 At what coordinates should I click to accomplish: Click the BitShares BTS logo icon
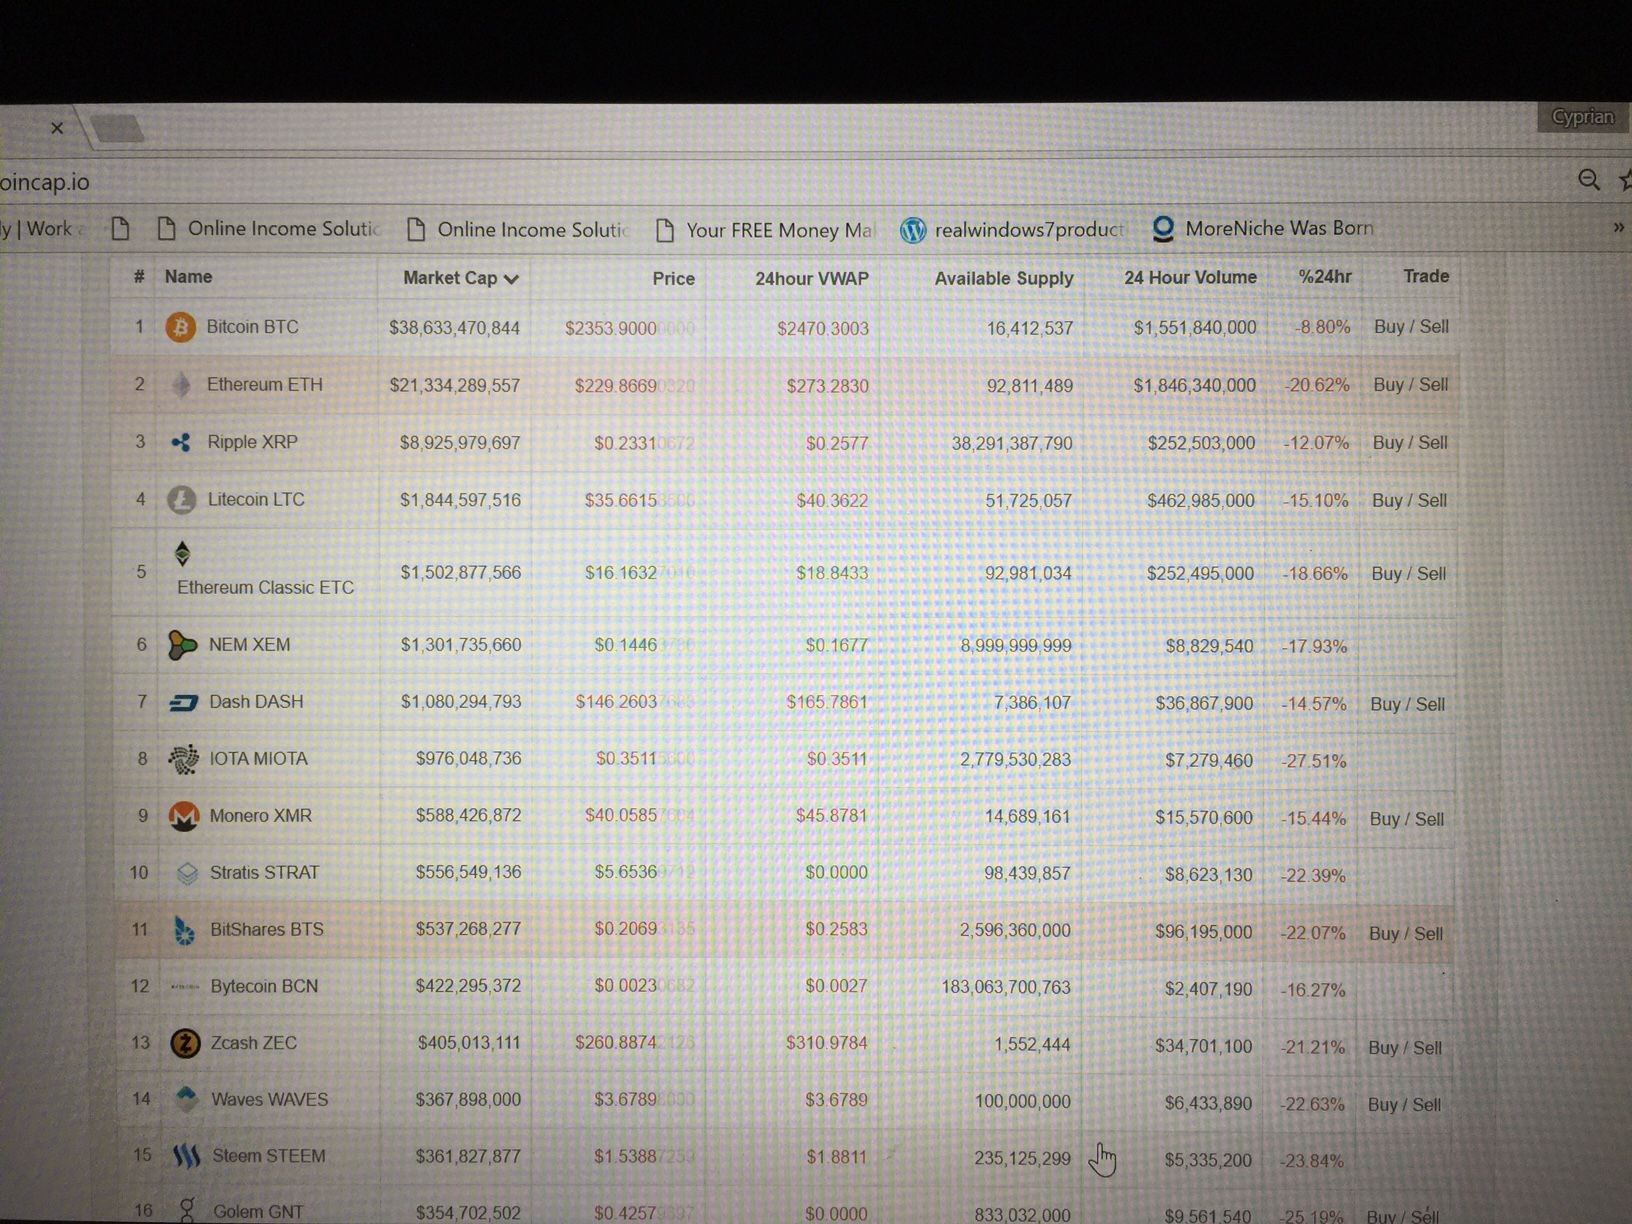coord(185,931)
